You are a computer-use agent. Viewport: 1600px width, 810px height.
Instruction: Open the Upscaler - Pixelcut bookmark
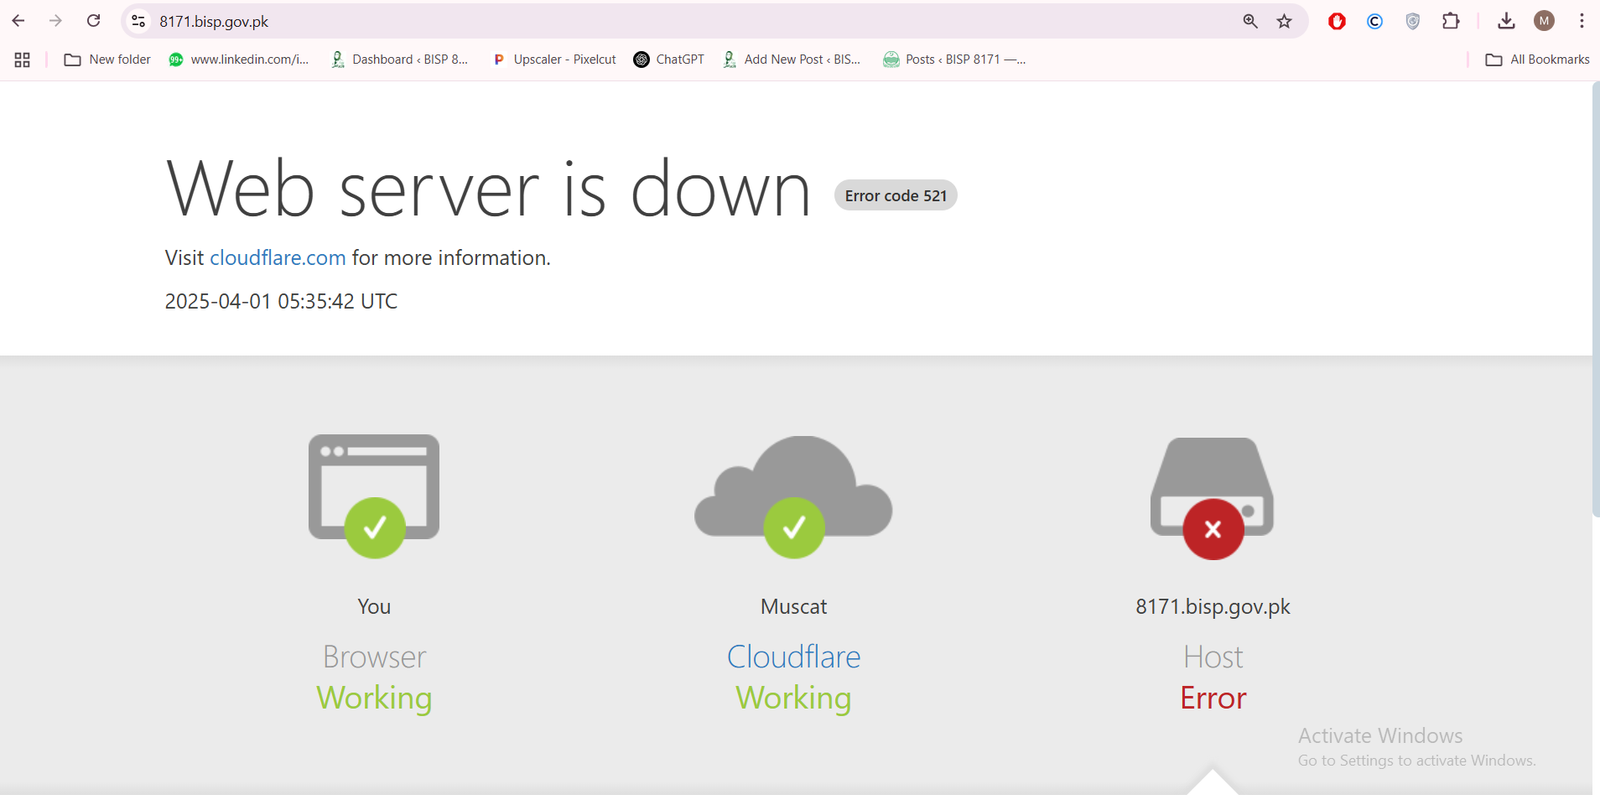coord(554,60)
